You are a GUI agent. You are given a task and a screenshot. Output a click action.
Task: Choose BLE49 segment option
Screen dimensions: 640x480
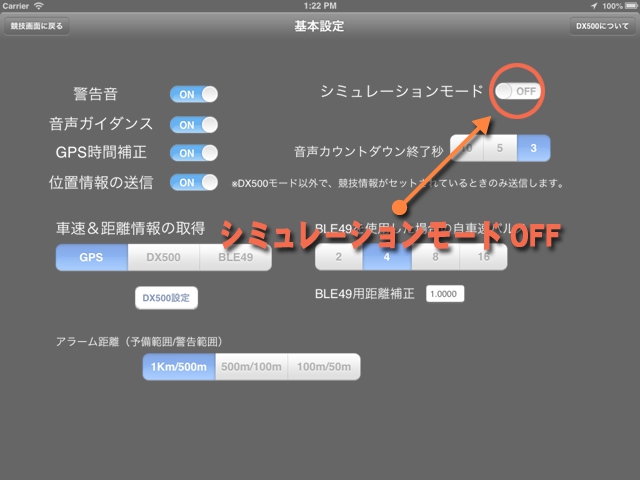coord(236,257)
